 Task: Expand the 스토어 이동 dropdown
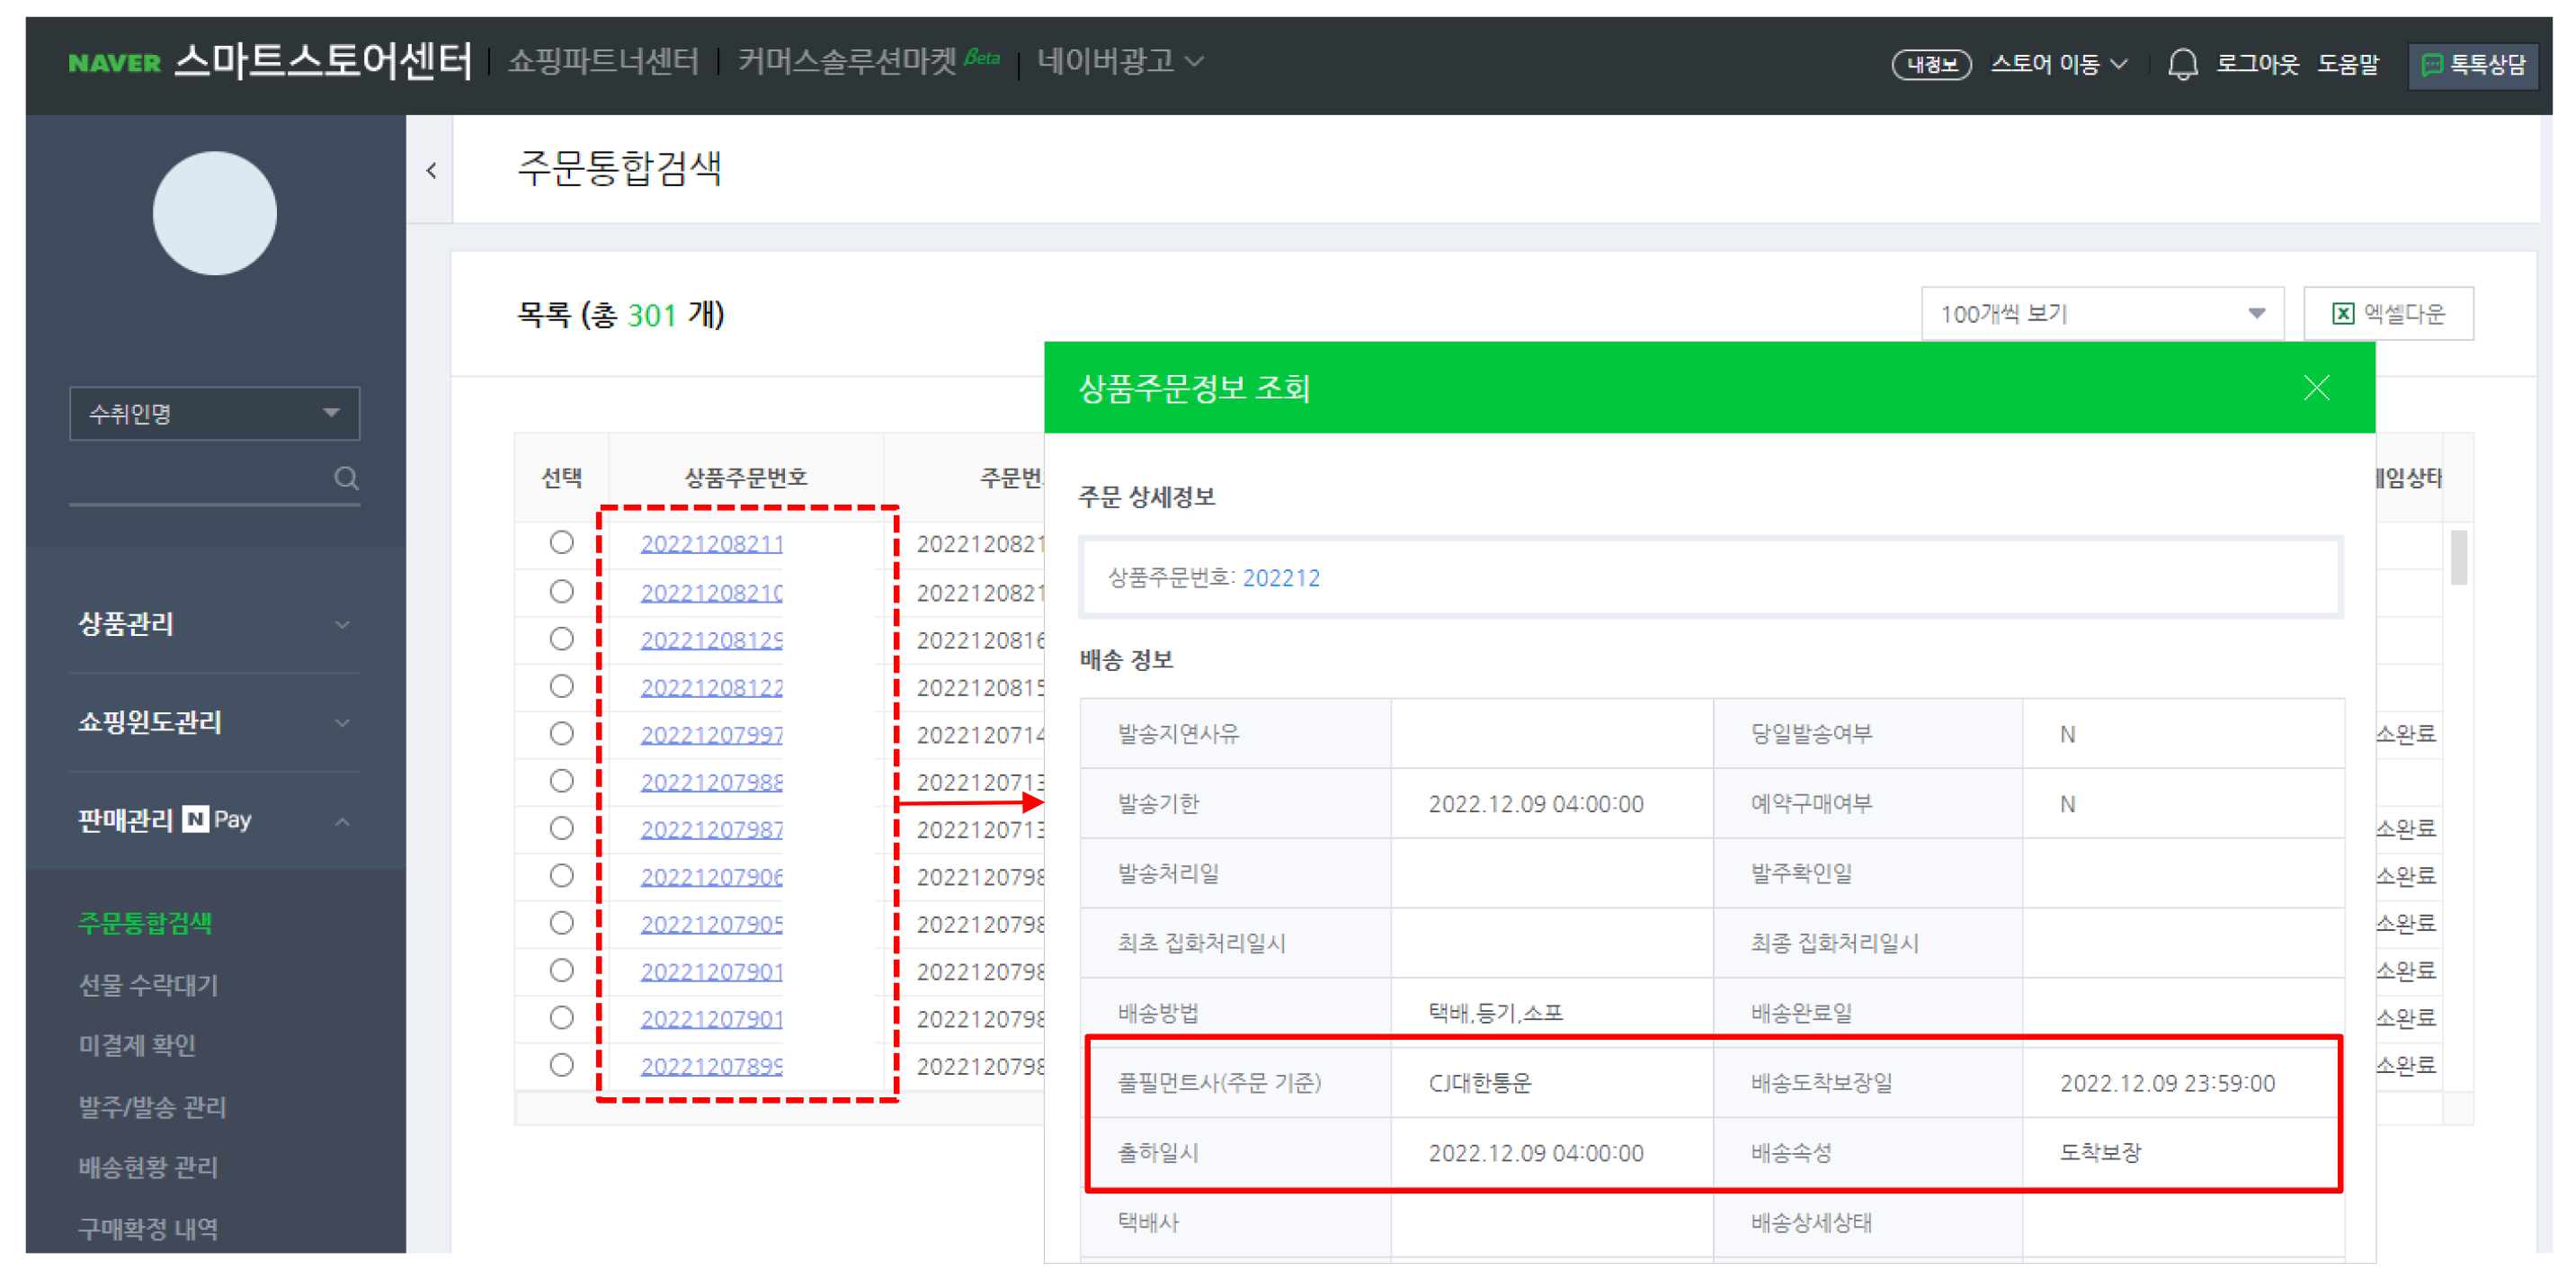coord(2058,65)
